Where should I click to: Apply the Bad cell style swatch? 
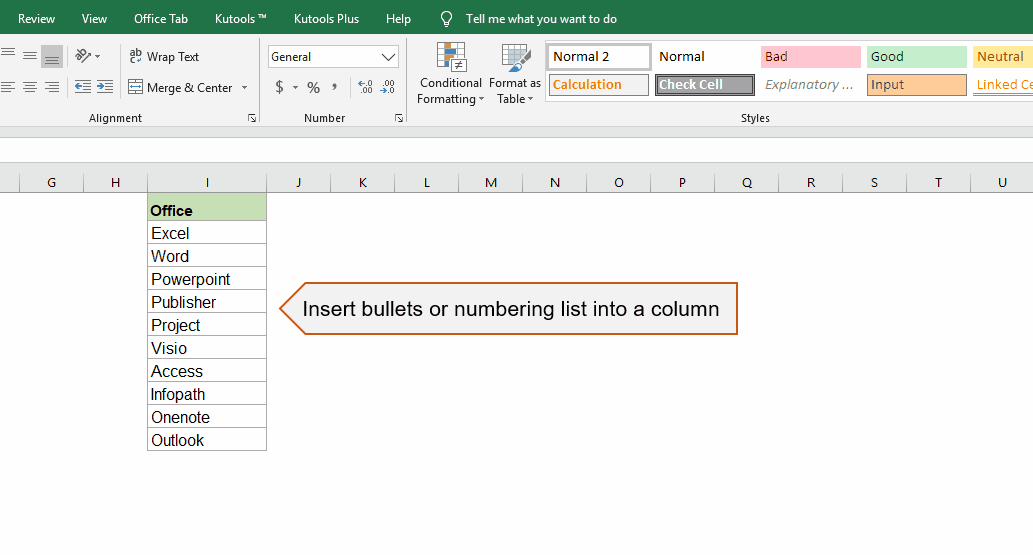click(810, 57)
